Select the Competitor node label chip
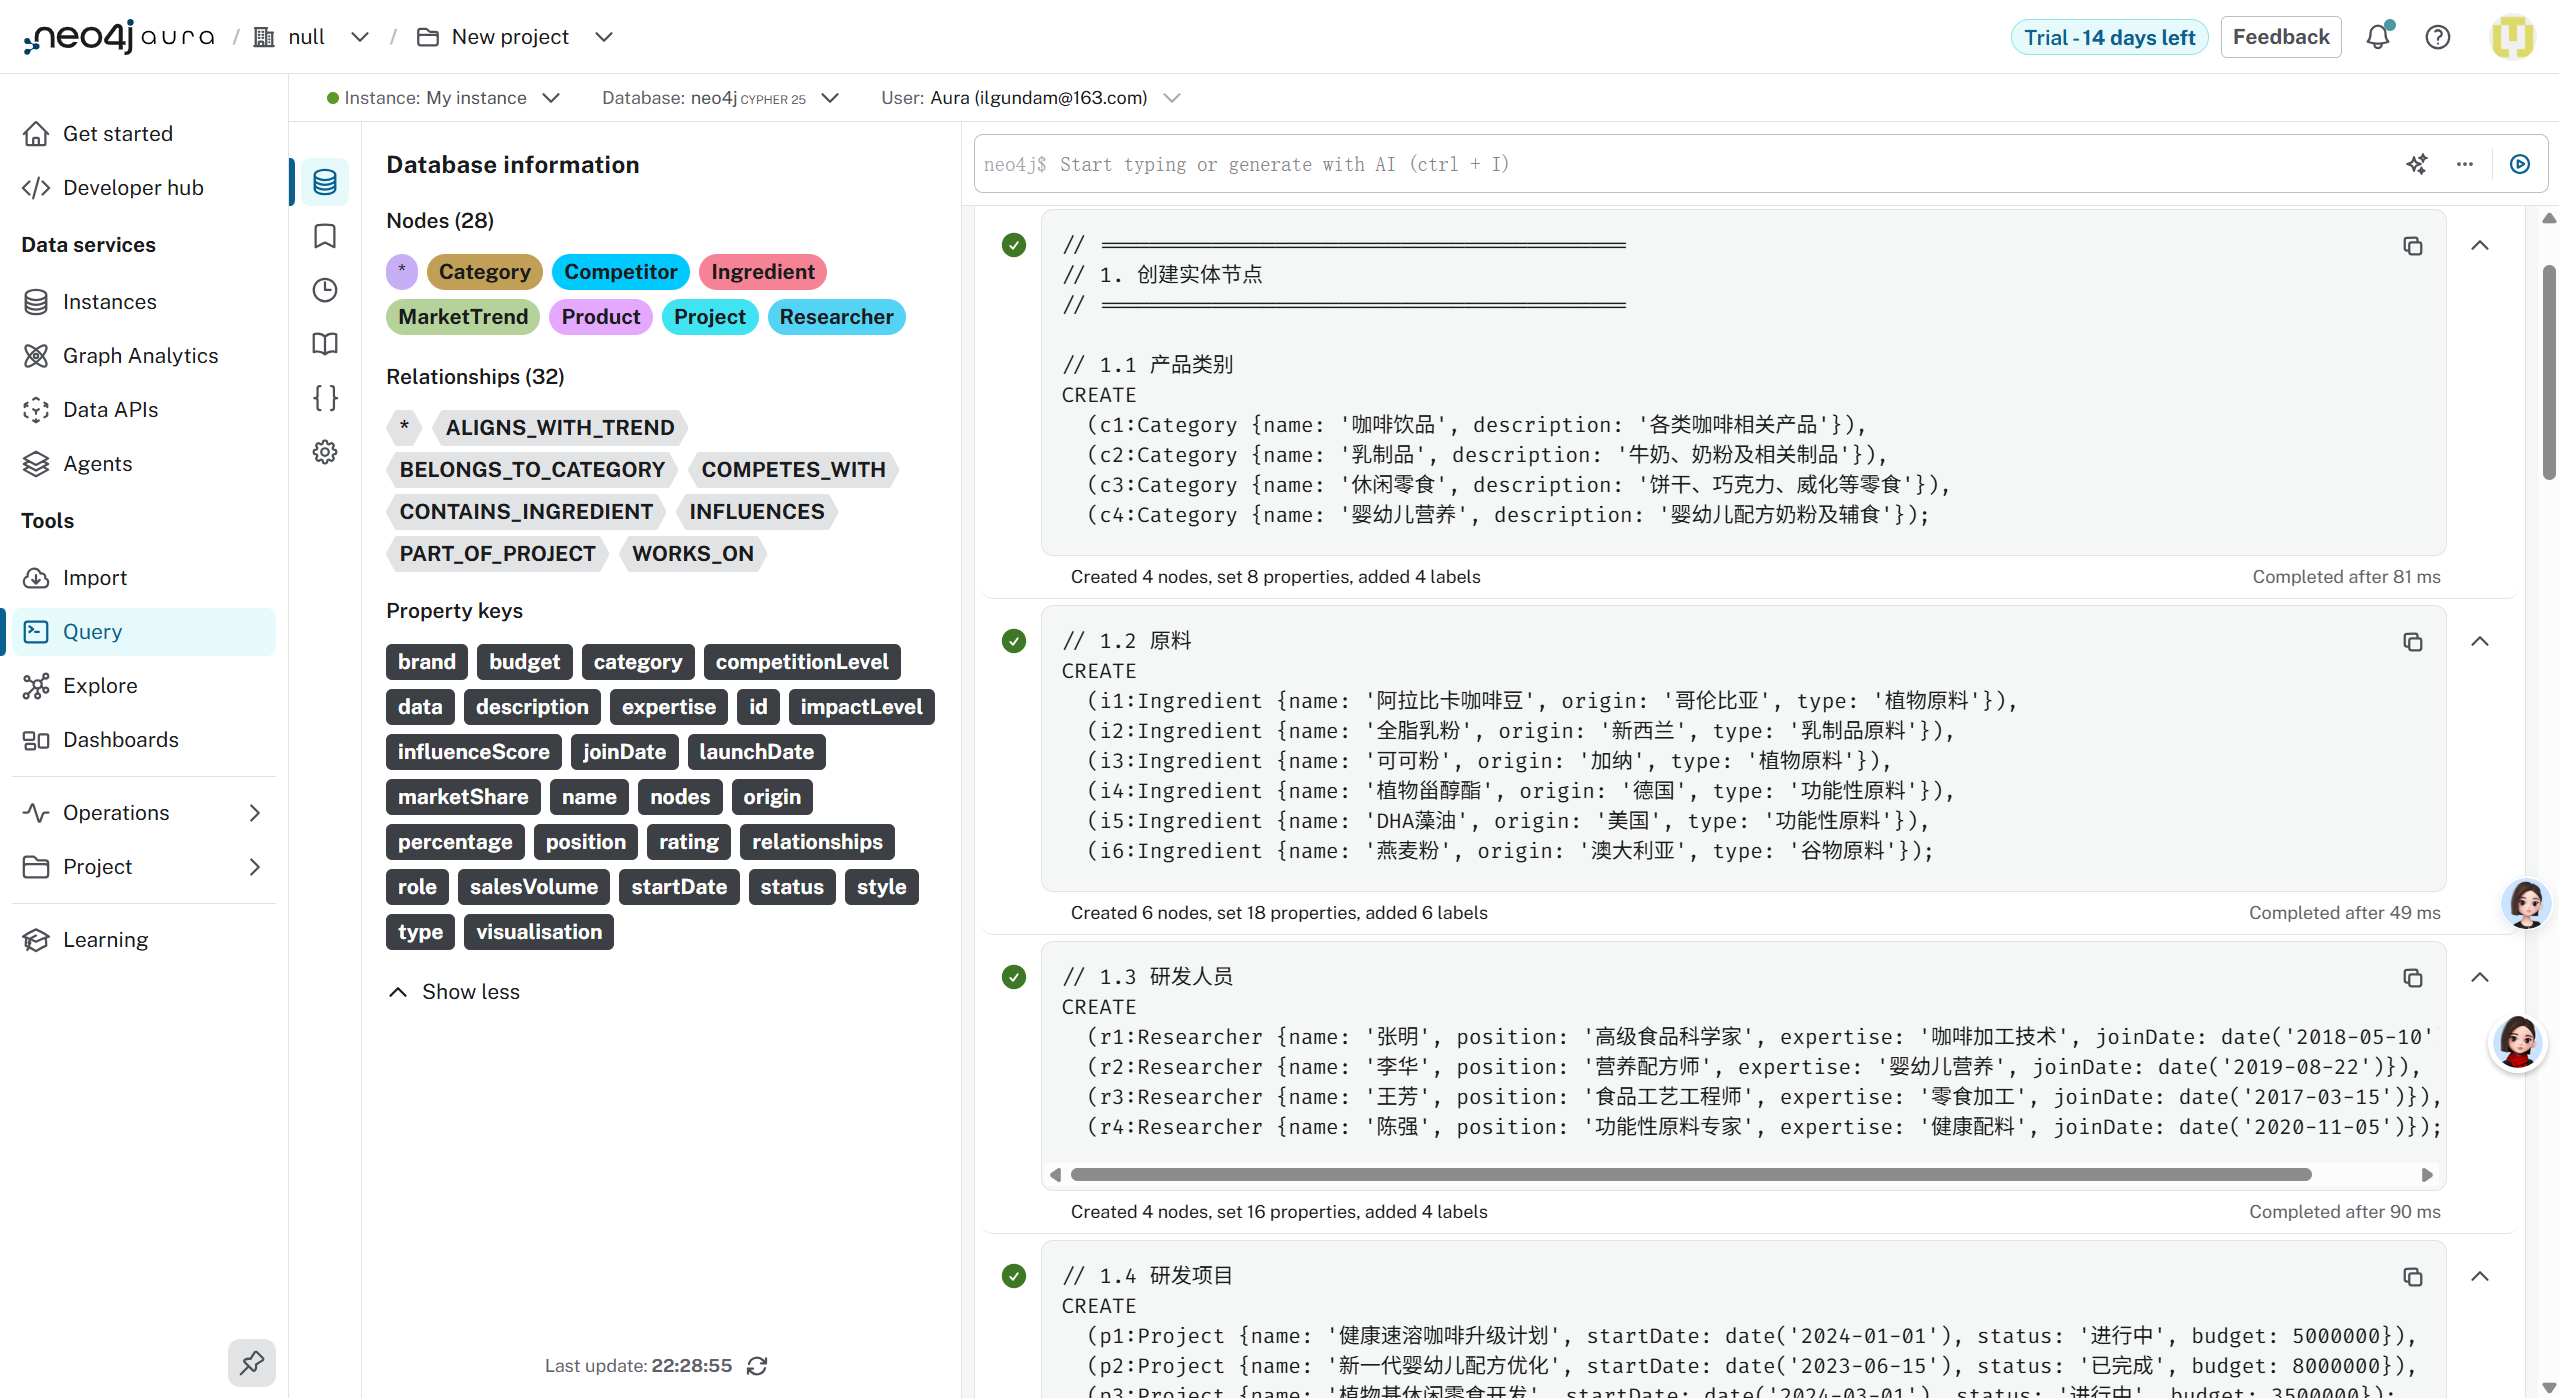 [x=620, y=272]
